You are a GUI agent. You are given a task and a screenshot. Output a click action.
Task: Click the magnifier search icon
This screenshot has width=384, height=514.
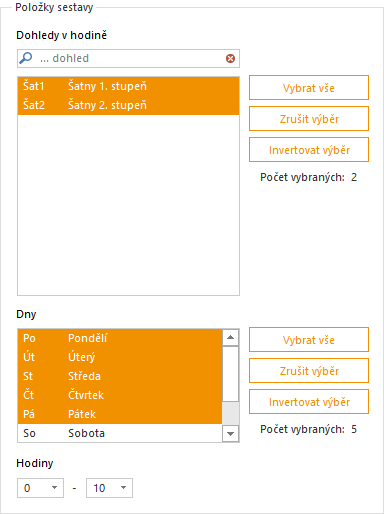tap(26, 58)
